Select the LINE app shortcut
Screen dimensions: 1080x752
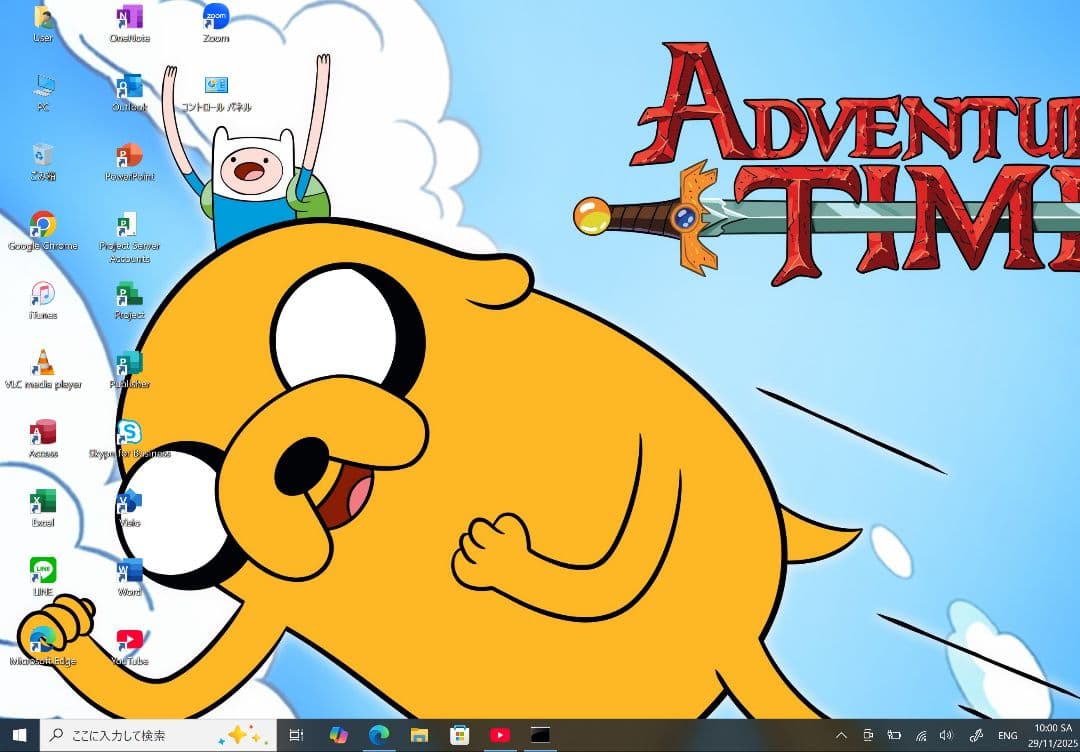tap(42, 570)
